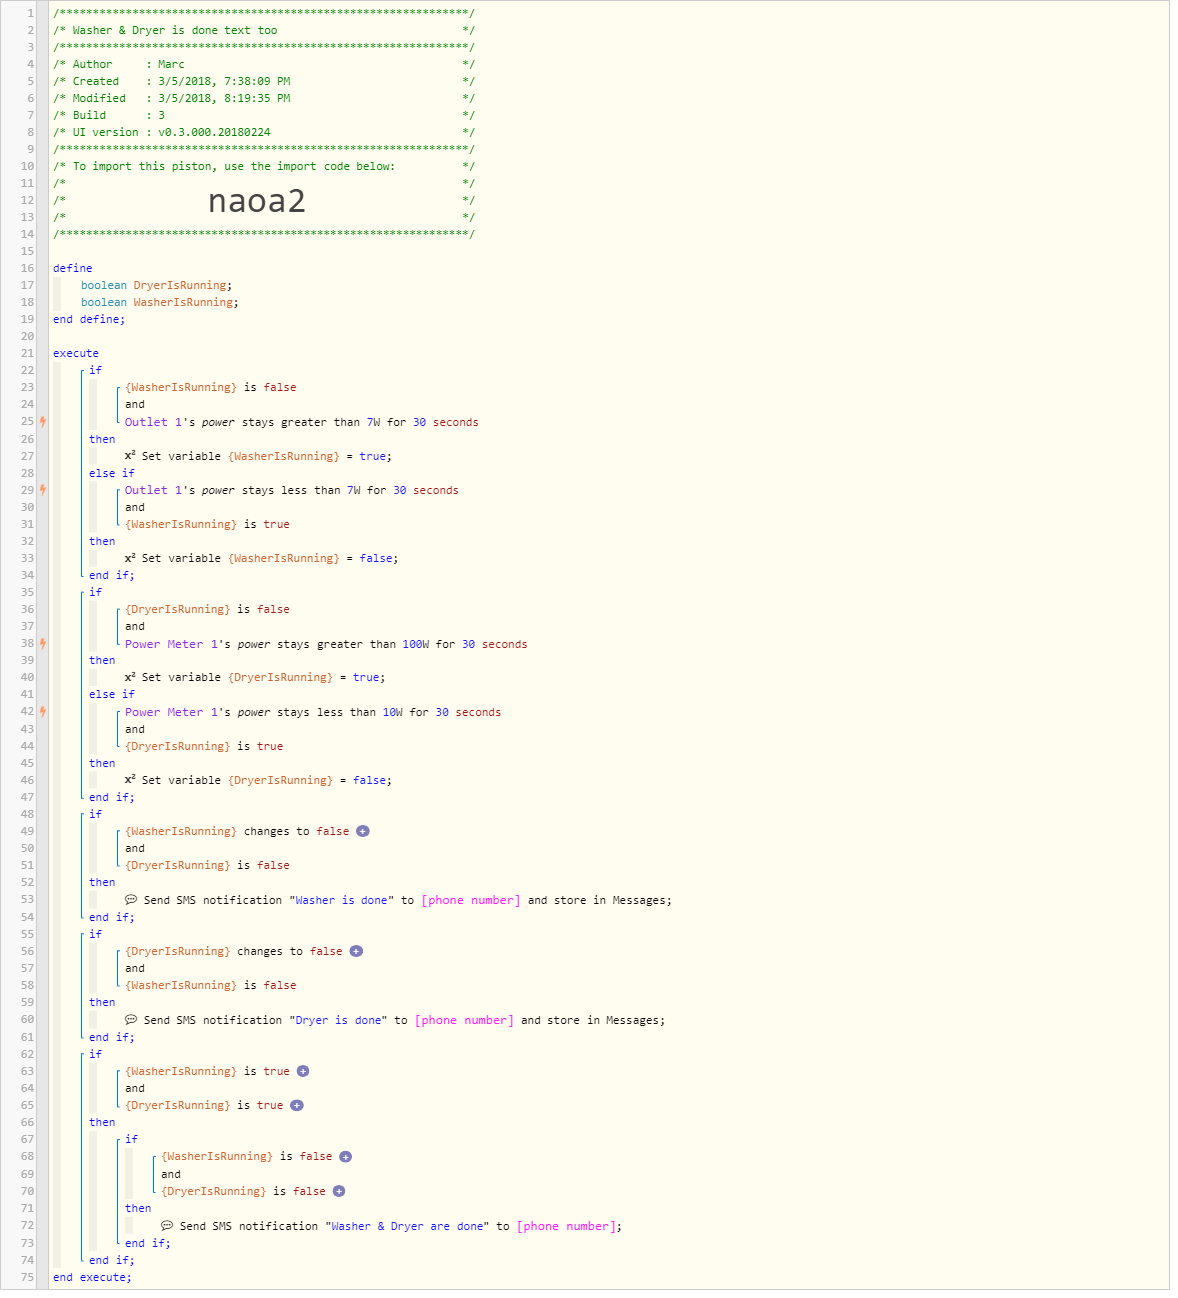The image size is (1178, 1298).
Task: Click x² icon for DryerIsRunning = false
Action: click(x=130, y=780)
